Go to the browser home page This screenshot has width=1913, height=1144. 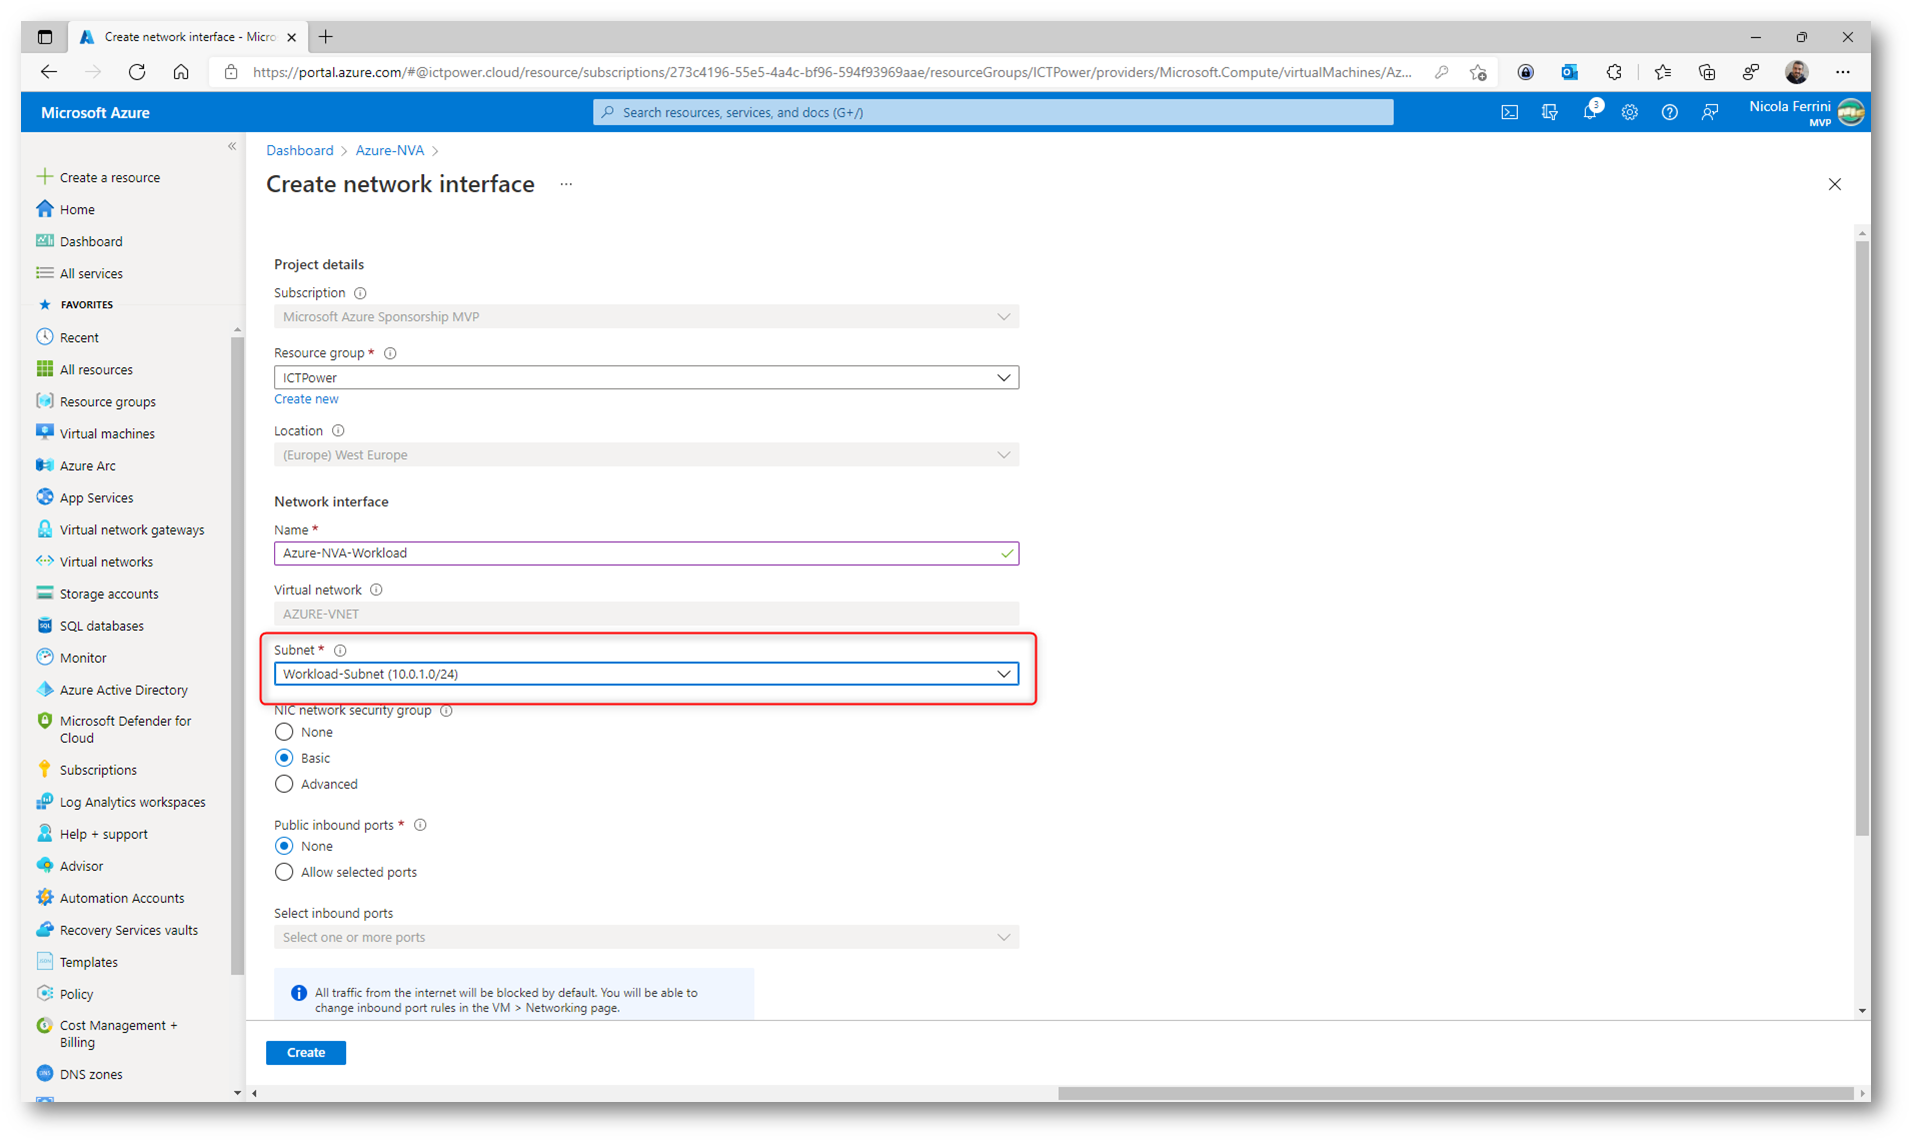point(181,72)
